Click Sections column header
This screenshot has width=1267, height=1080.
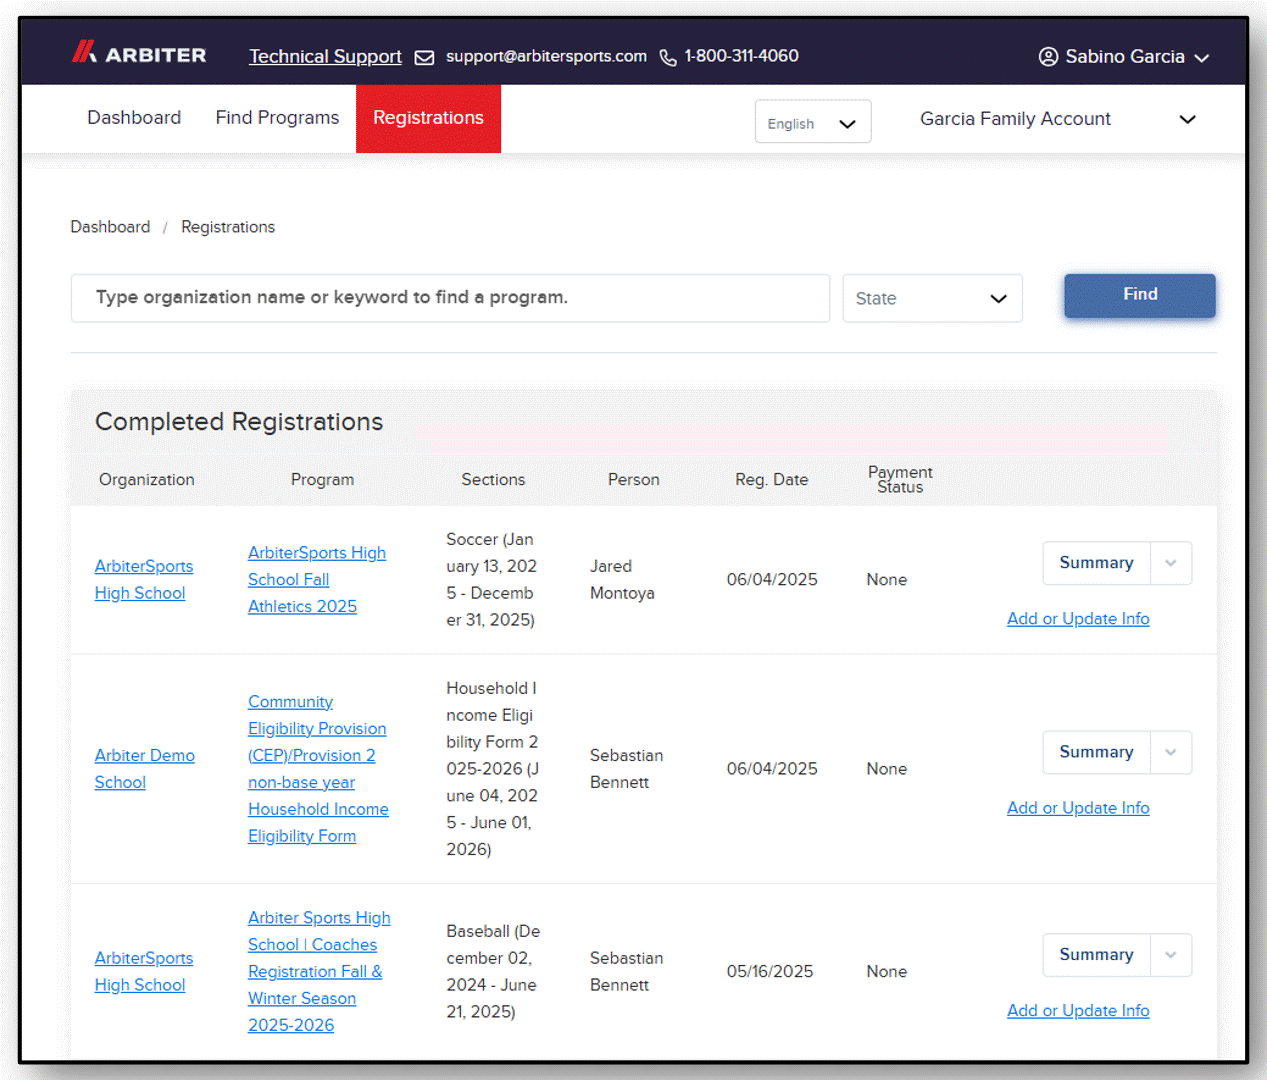493,480
